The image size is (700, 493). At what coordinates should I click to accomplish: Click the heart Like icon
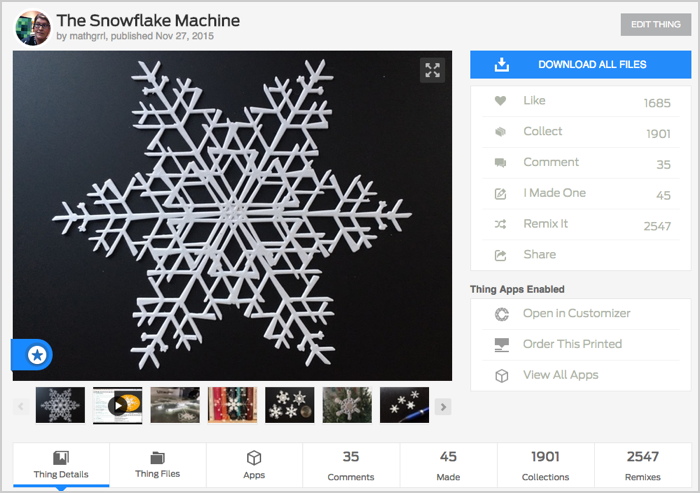500,101
